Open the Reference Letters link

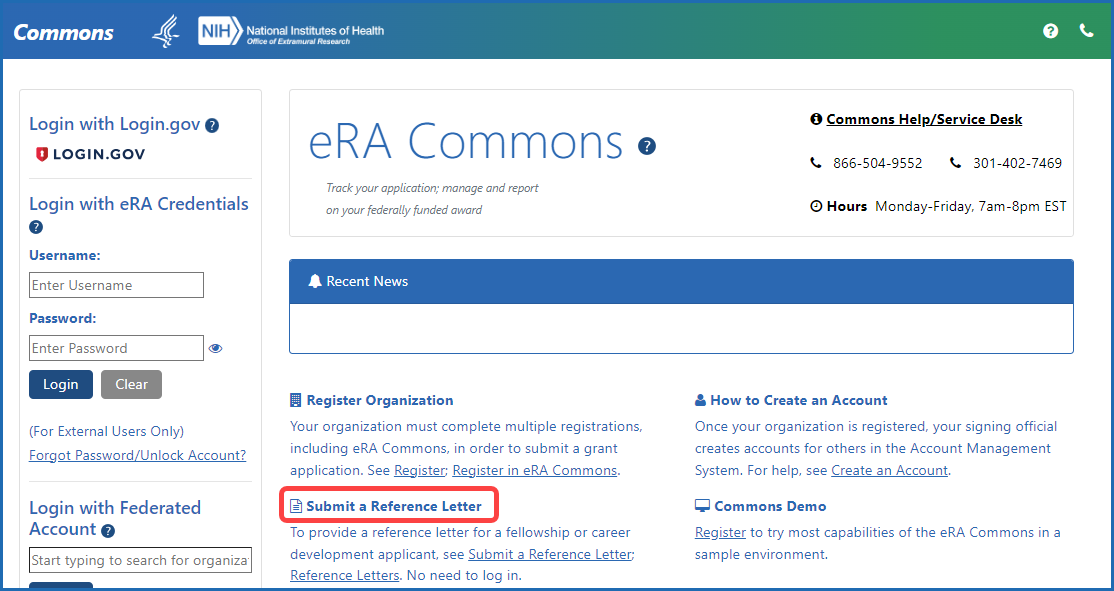point(345,575)
